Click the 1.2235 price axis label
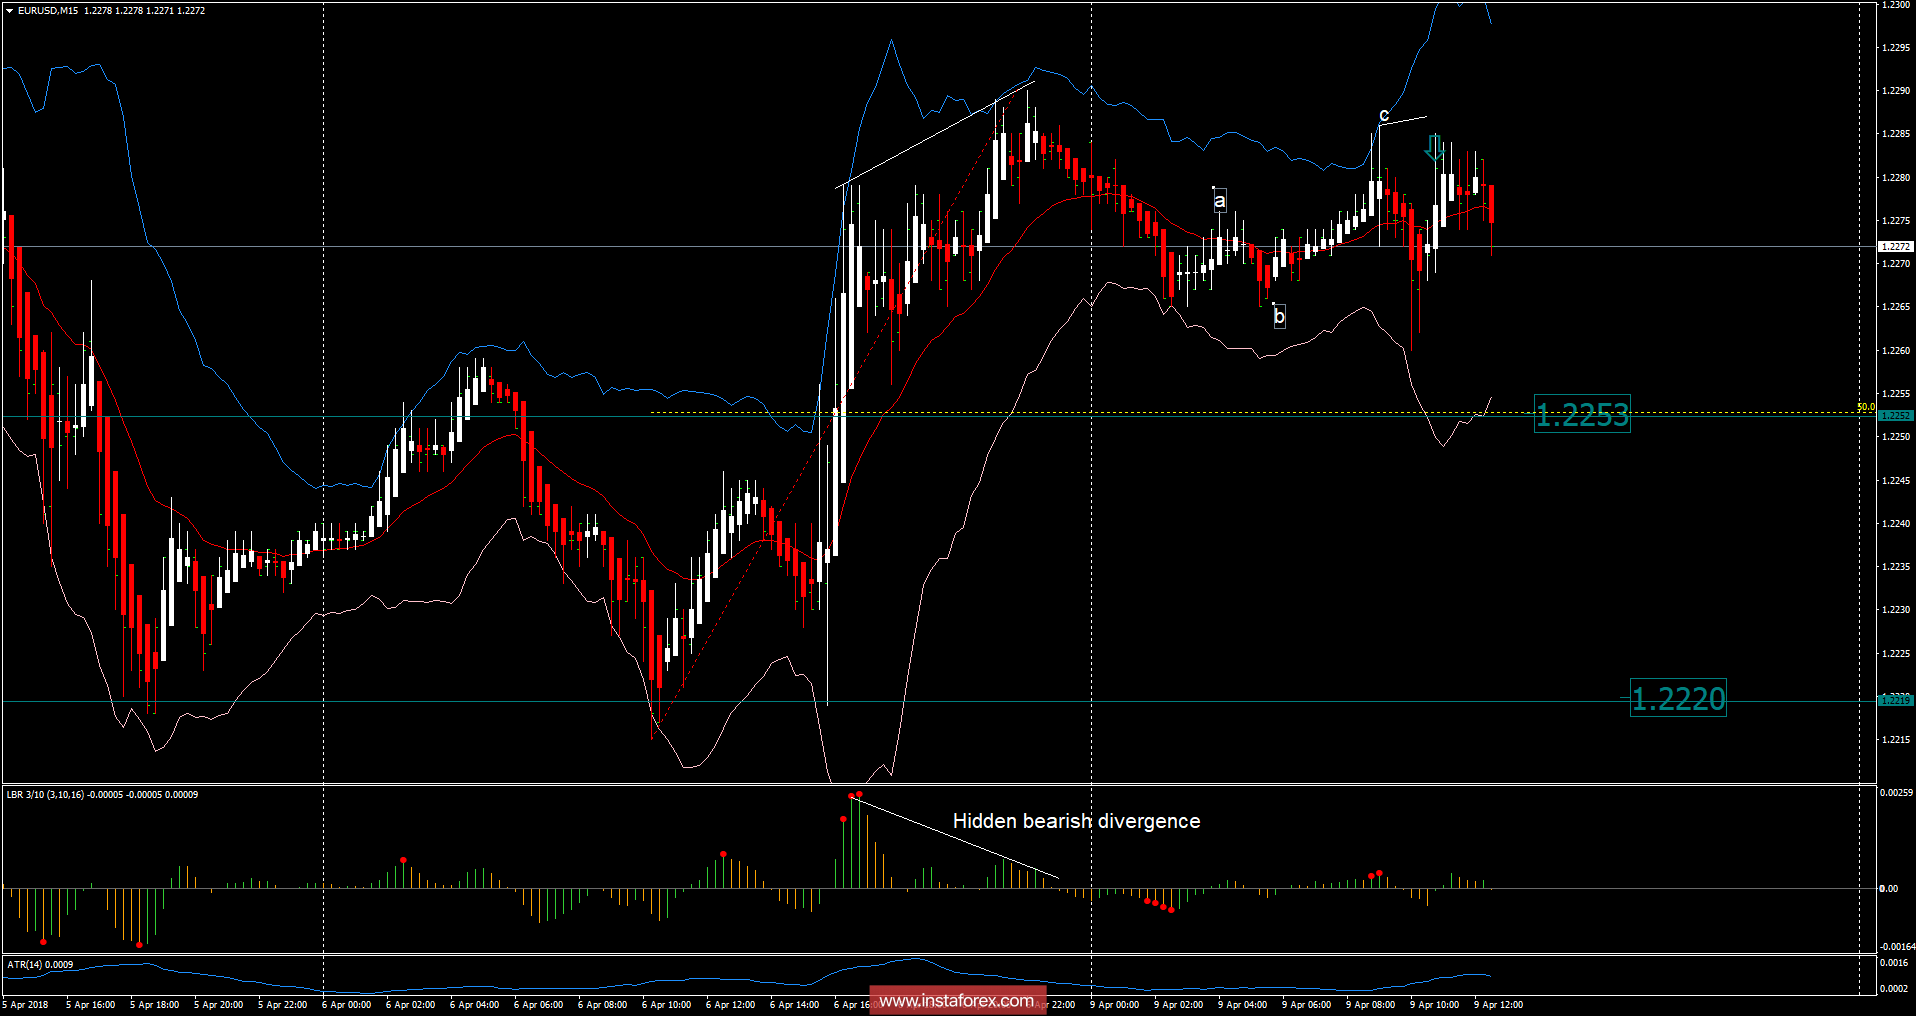Viewport: 1916px width, 1016px height. 1896,567
